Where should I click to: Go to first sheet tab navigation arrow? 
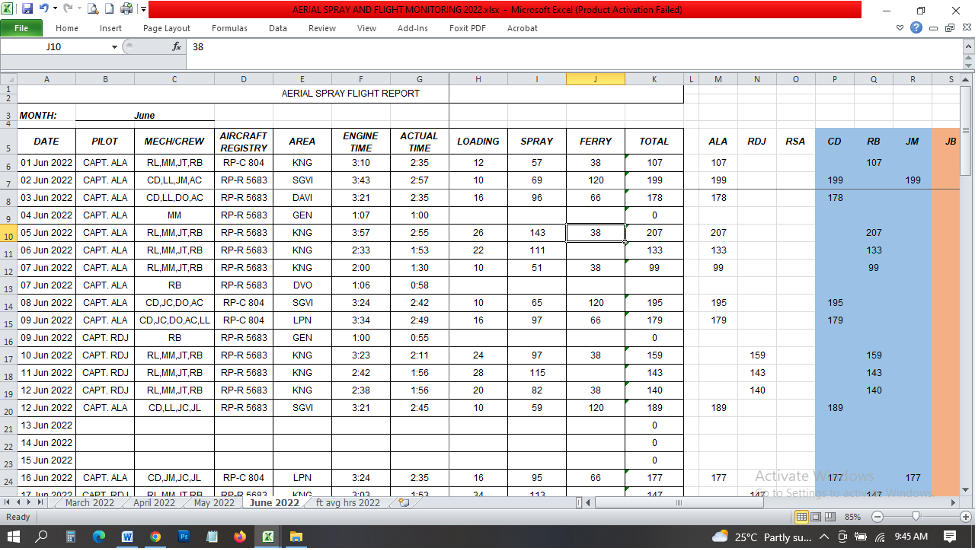(7, 502)
